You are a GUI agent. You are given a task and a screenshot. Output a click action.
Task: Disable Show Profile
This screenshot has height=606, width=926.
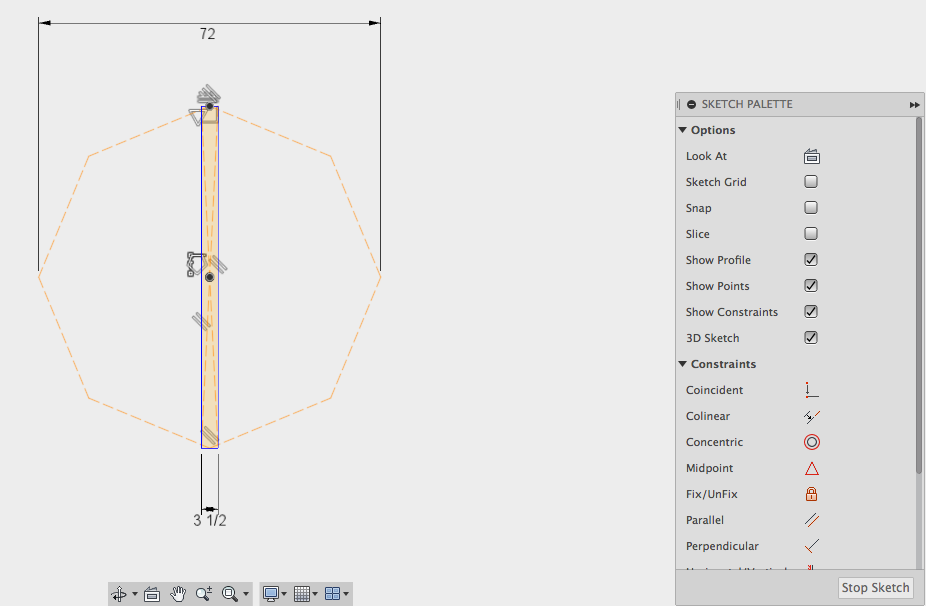811,259
